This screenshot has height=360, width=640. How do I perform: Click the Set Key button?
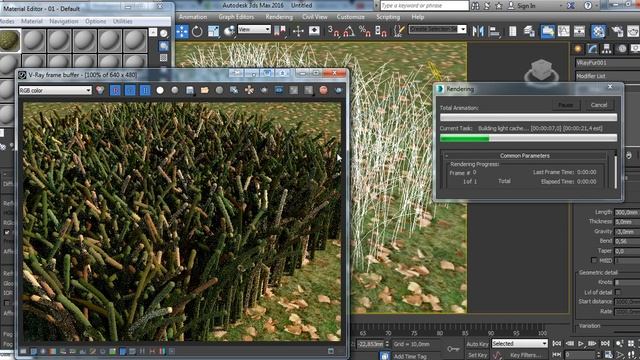click(477, 355)
